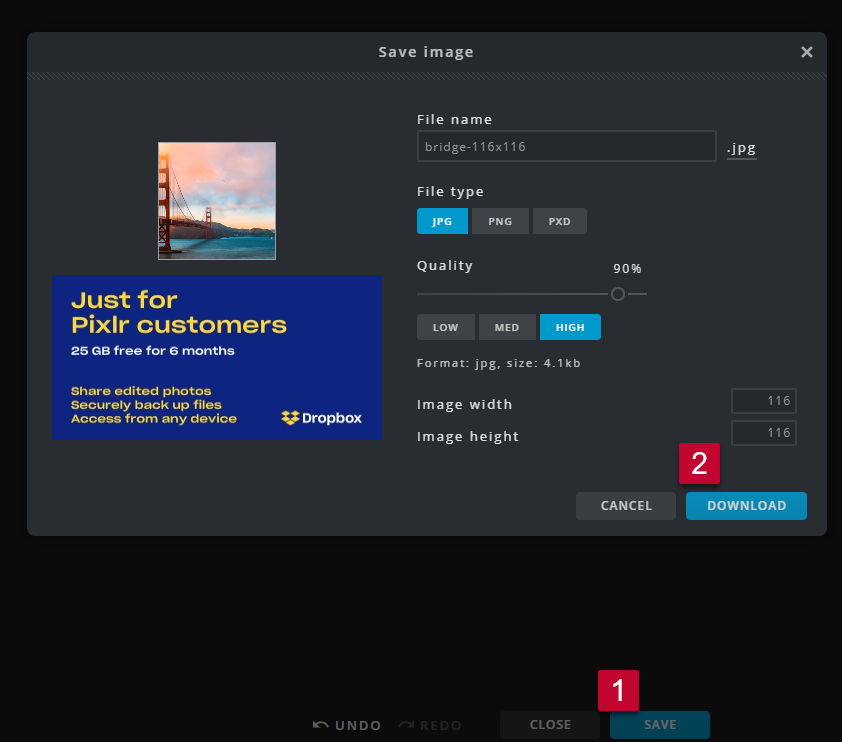Set quality preset to MED

coord(507,327)
